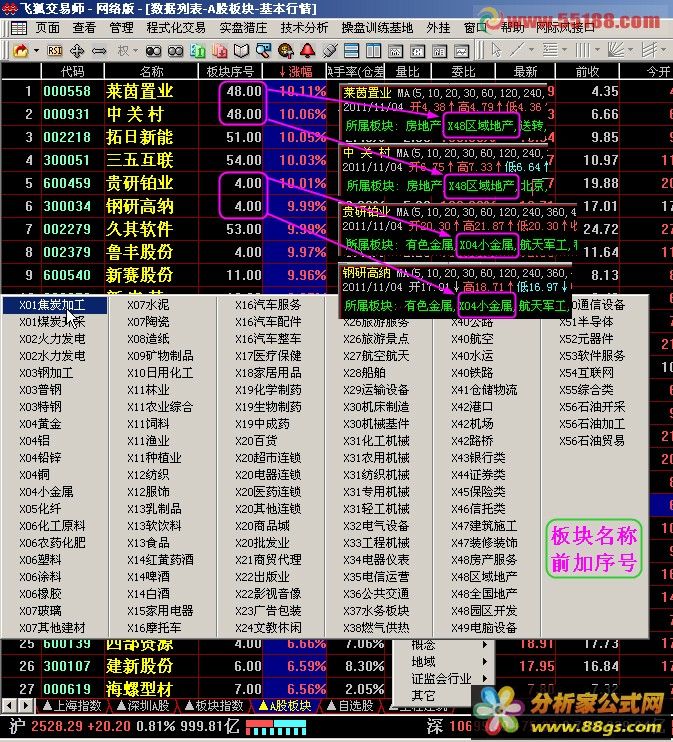Click the green documents toolbar icon
This screenshot has height=742, width=673.
tap(198, 50)
